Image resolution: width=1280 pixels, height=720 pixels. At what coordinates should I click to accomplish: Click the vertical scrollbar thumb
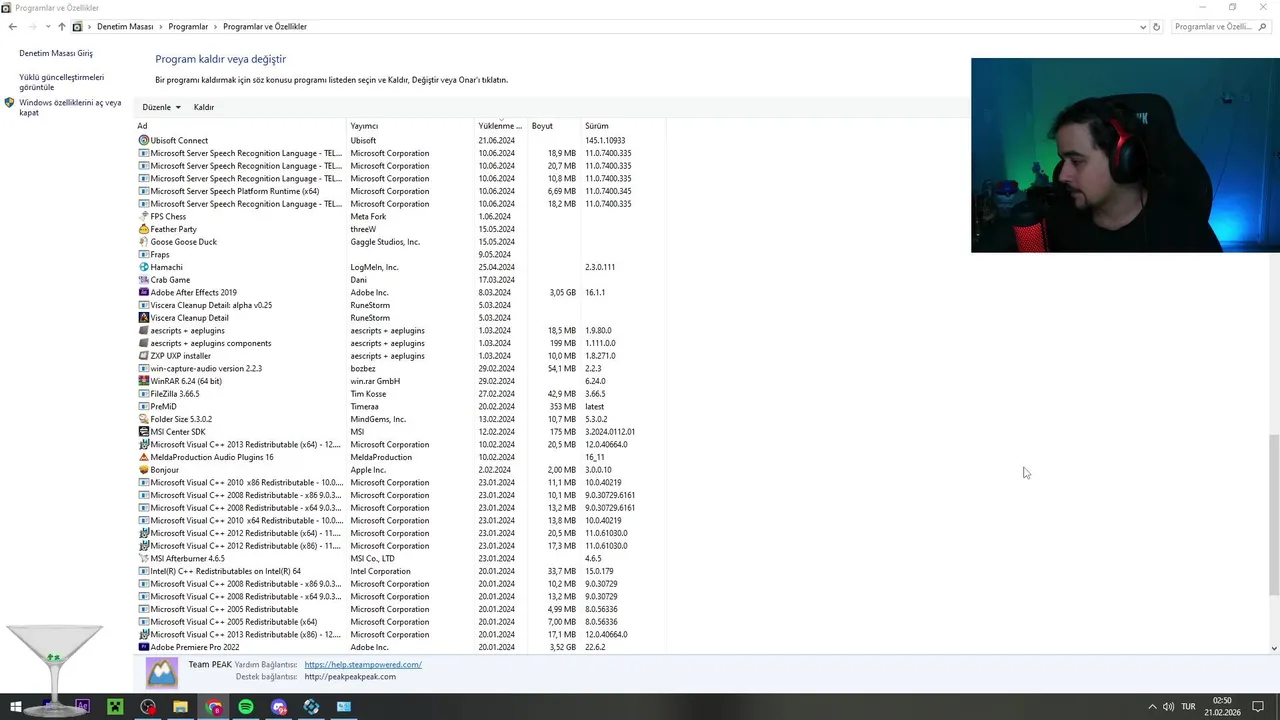point(1273,515)
